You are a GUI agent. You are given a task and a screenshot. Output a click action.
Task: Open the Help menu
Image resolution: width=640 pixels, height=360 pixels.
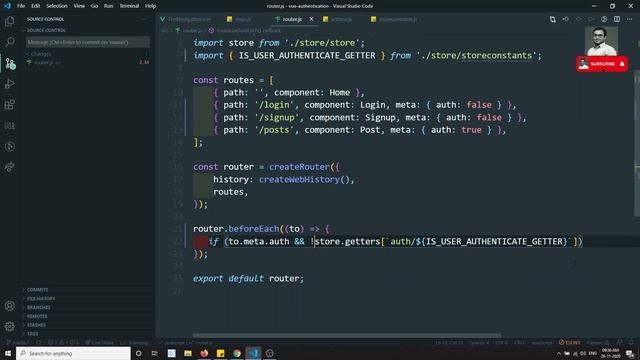(150, 6)
